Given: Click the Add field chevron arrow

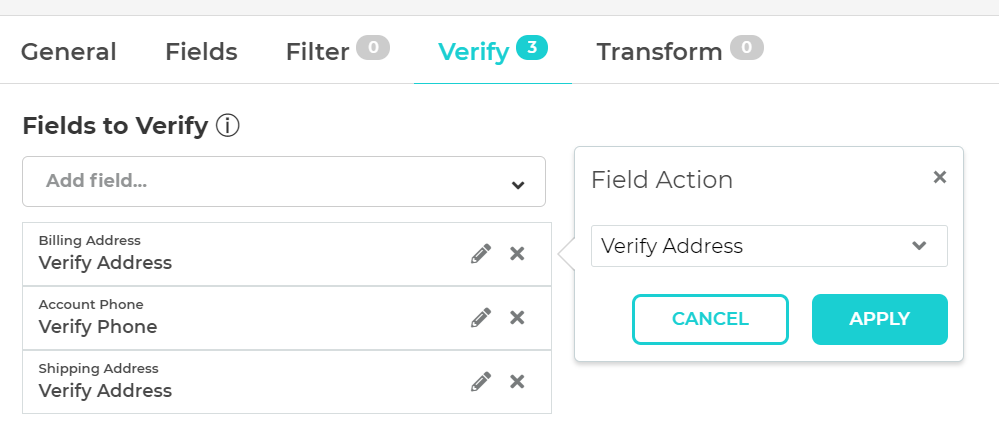Looking at the screenshot, I should tap(518, 184).
